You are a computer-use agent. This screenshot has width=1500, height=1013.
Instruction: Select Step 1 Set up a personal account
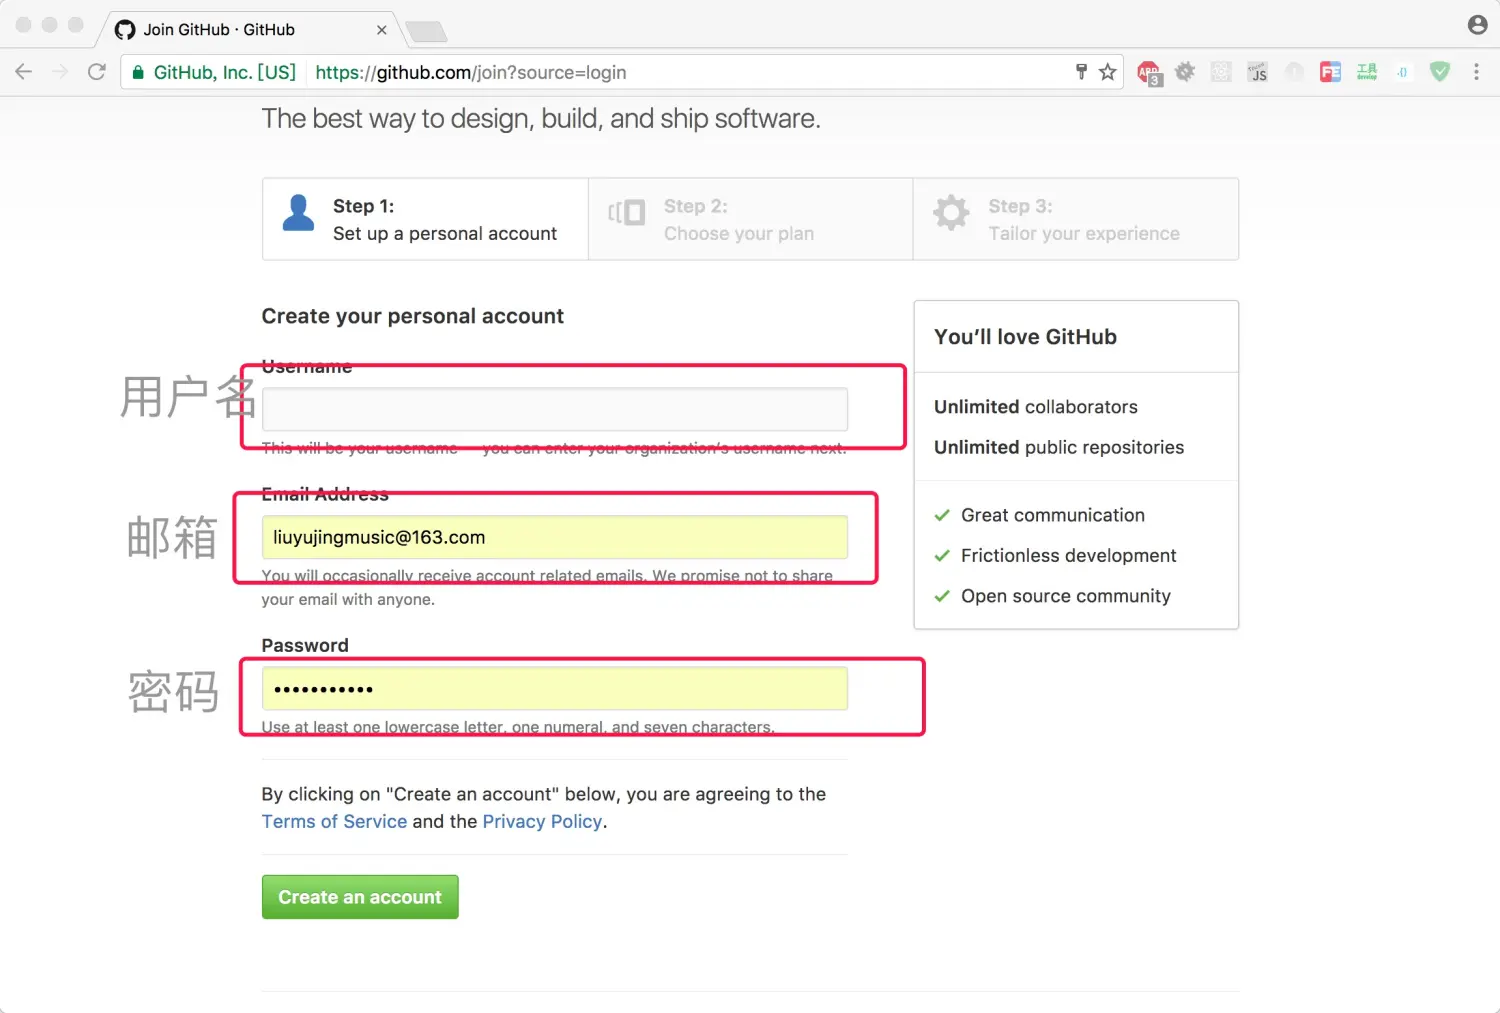coord(425,219)
